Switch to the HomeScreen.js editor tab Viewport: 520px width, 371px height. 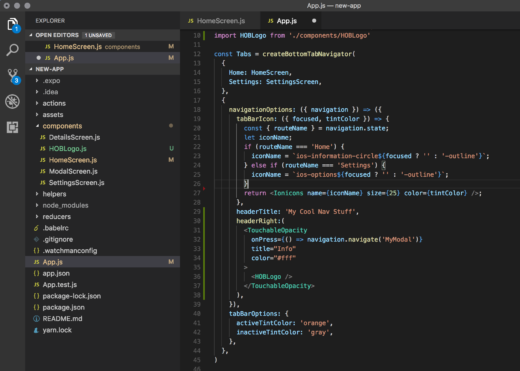[220, 21]
